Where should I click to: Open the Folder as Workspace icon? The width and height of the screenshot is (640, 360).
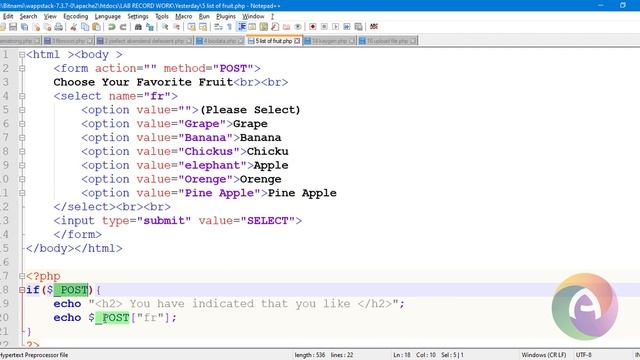point(287,27)
